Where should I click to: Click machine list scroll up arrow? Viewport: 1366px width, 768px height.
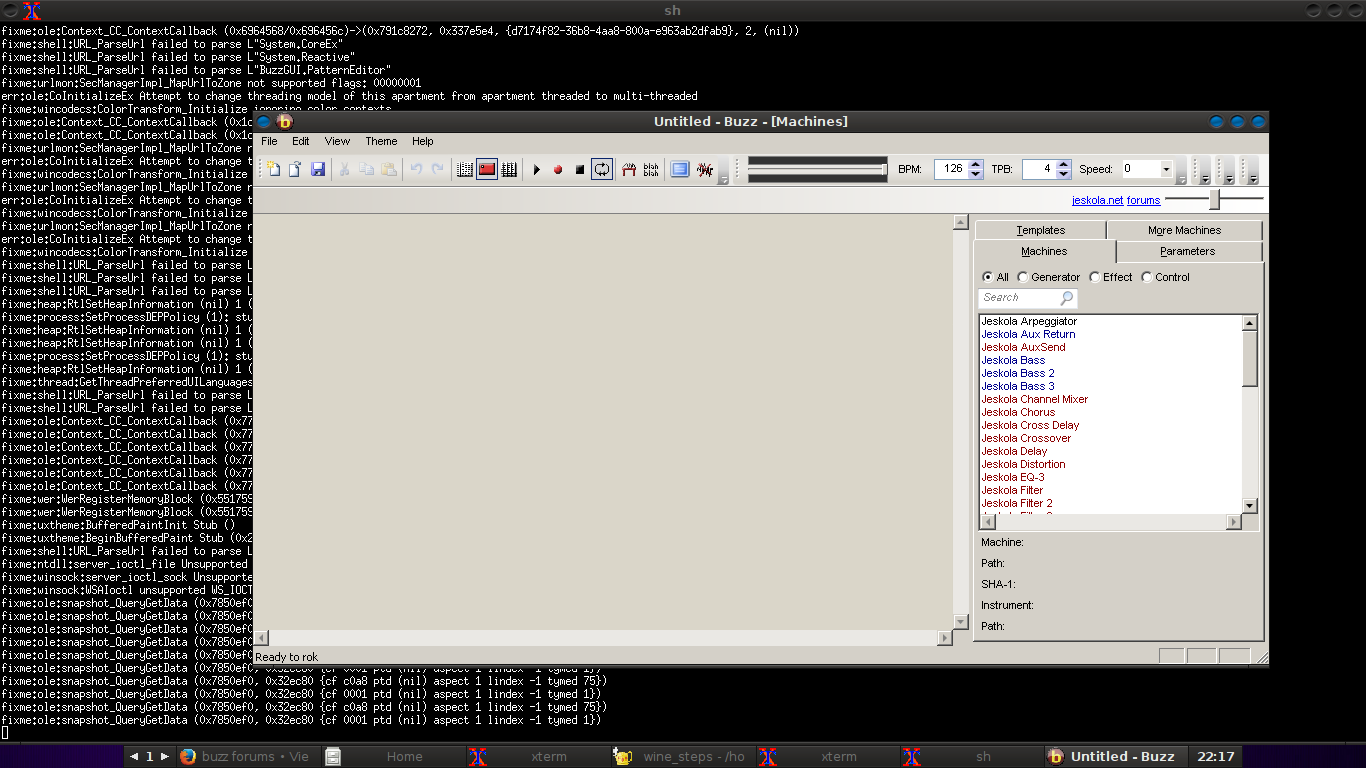click(1249, 323)
